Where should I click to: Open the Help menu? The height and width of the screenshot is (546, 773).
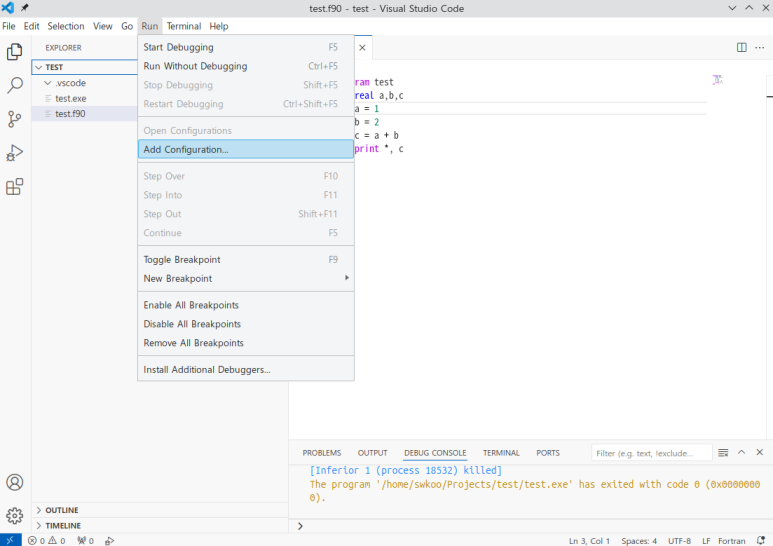point(218,26)
